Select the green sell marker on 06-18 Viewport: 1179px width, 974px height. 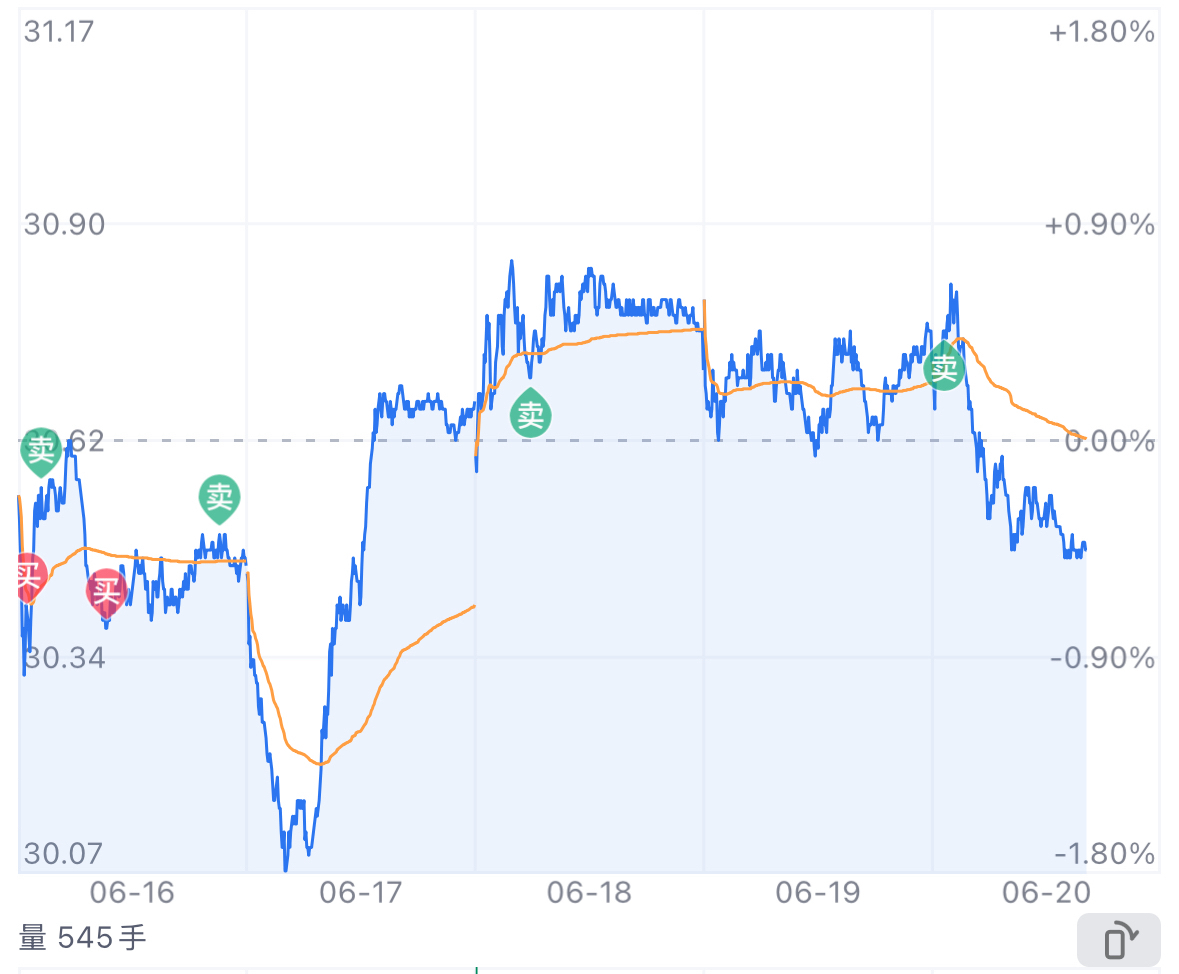click(531, 413)
